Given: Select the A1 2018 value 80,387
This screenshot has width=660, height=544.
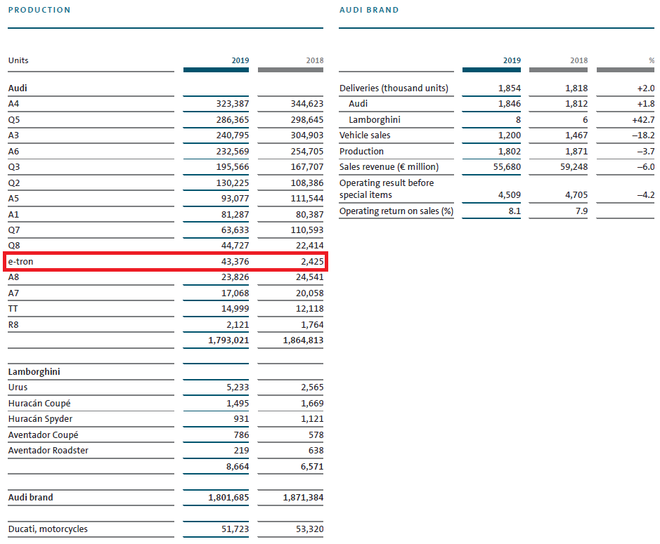Looking at the screenshot, I should click(x=309, y=214).
